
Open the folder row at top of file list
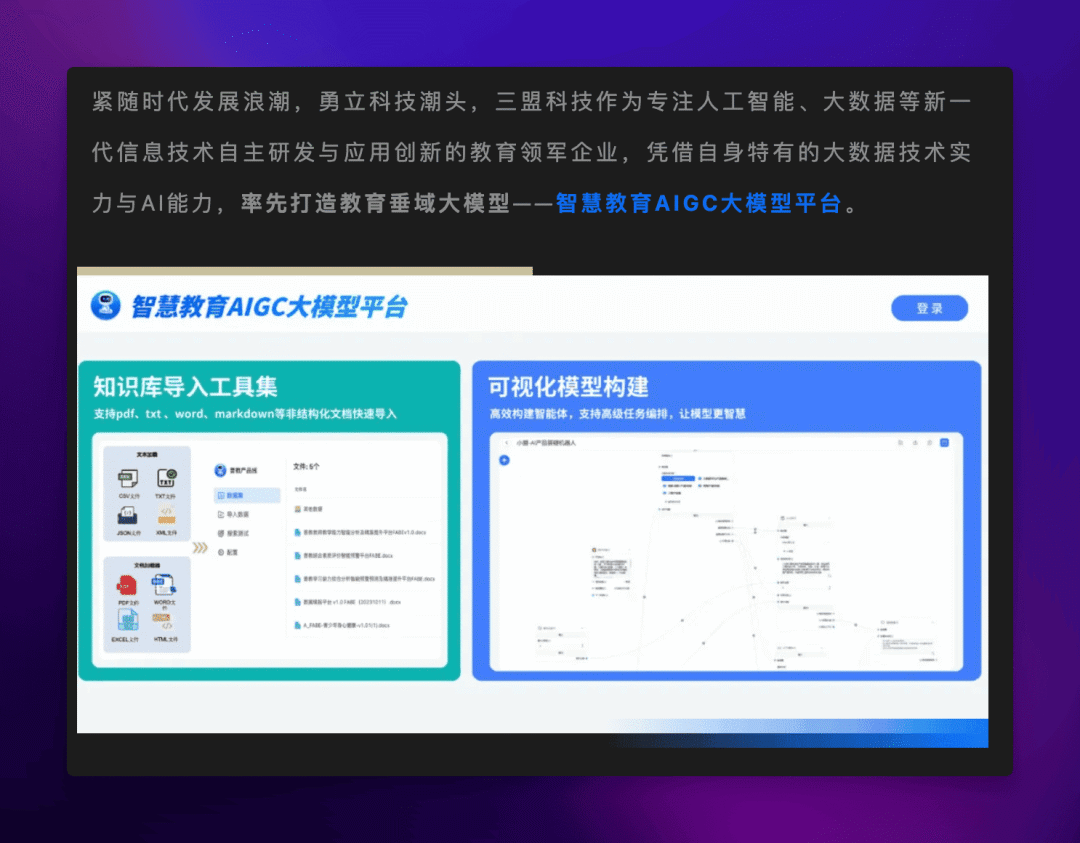pyautogui.click(x=365, y=509)
